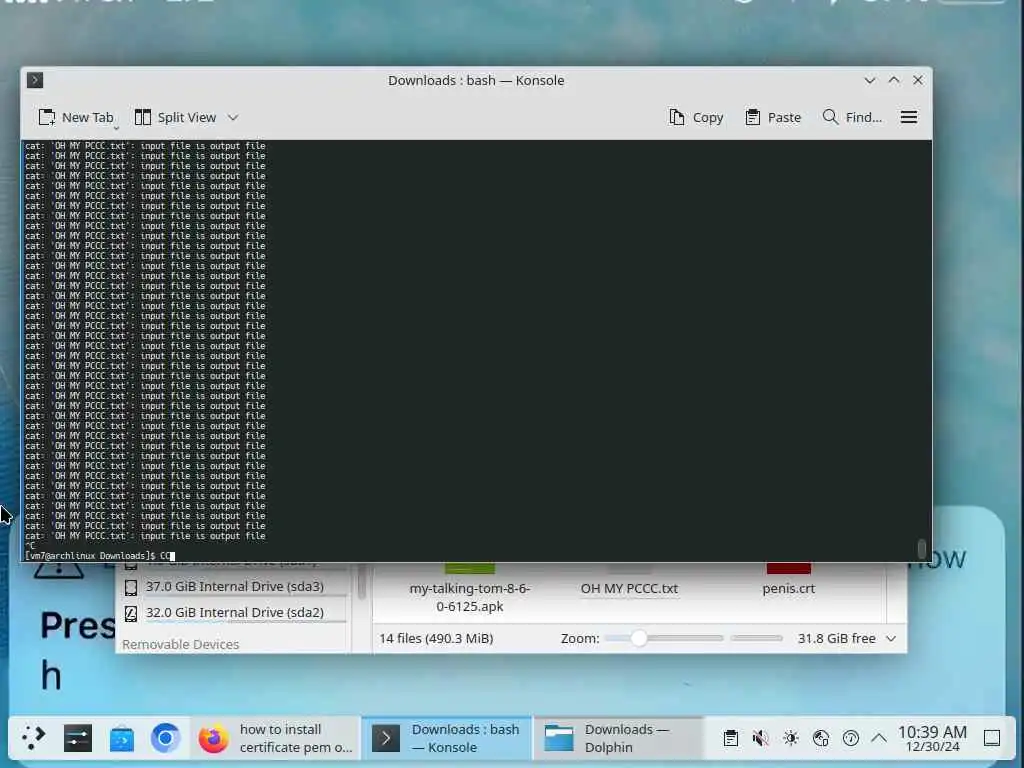Open system updates tray icon
The height and width of the screenshot is (768, 1024).
pos(821,739)
